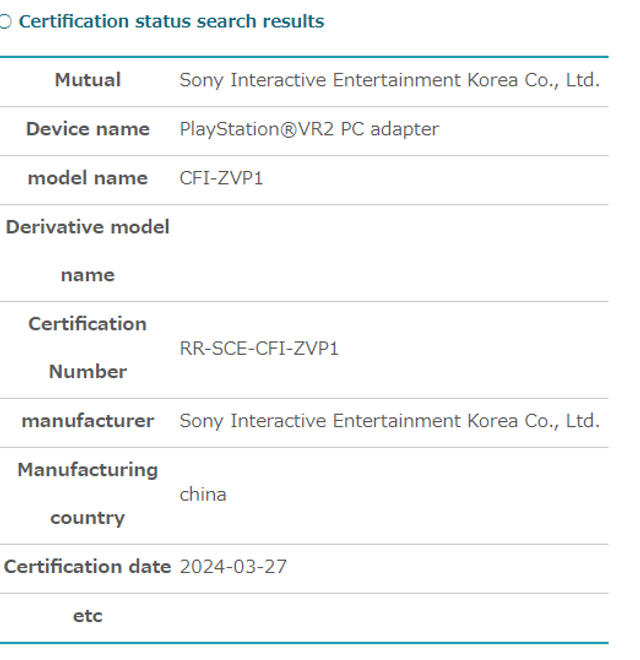
Task: Click the 'Device name' label
Action: (x=88, y=129)
